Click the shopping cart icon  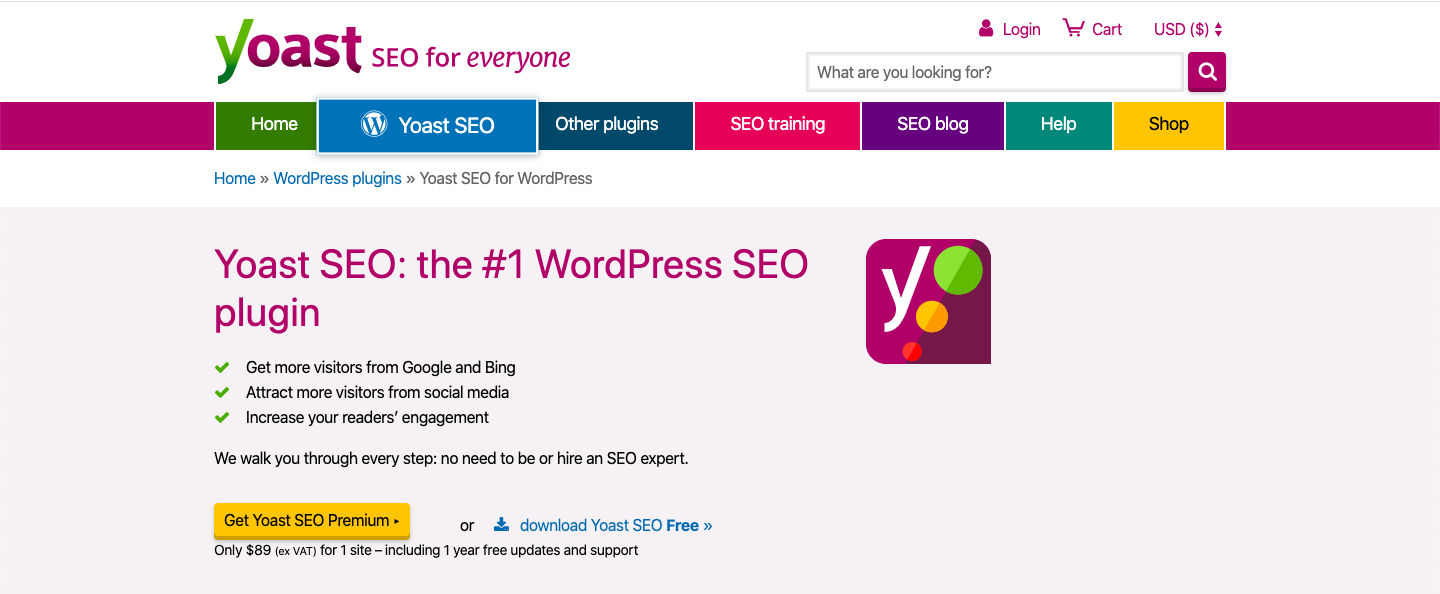point(1073,28)
